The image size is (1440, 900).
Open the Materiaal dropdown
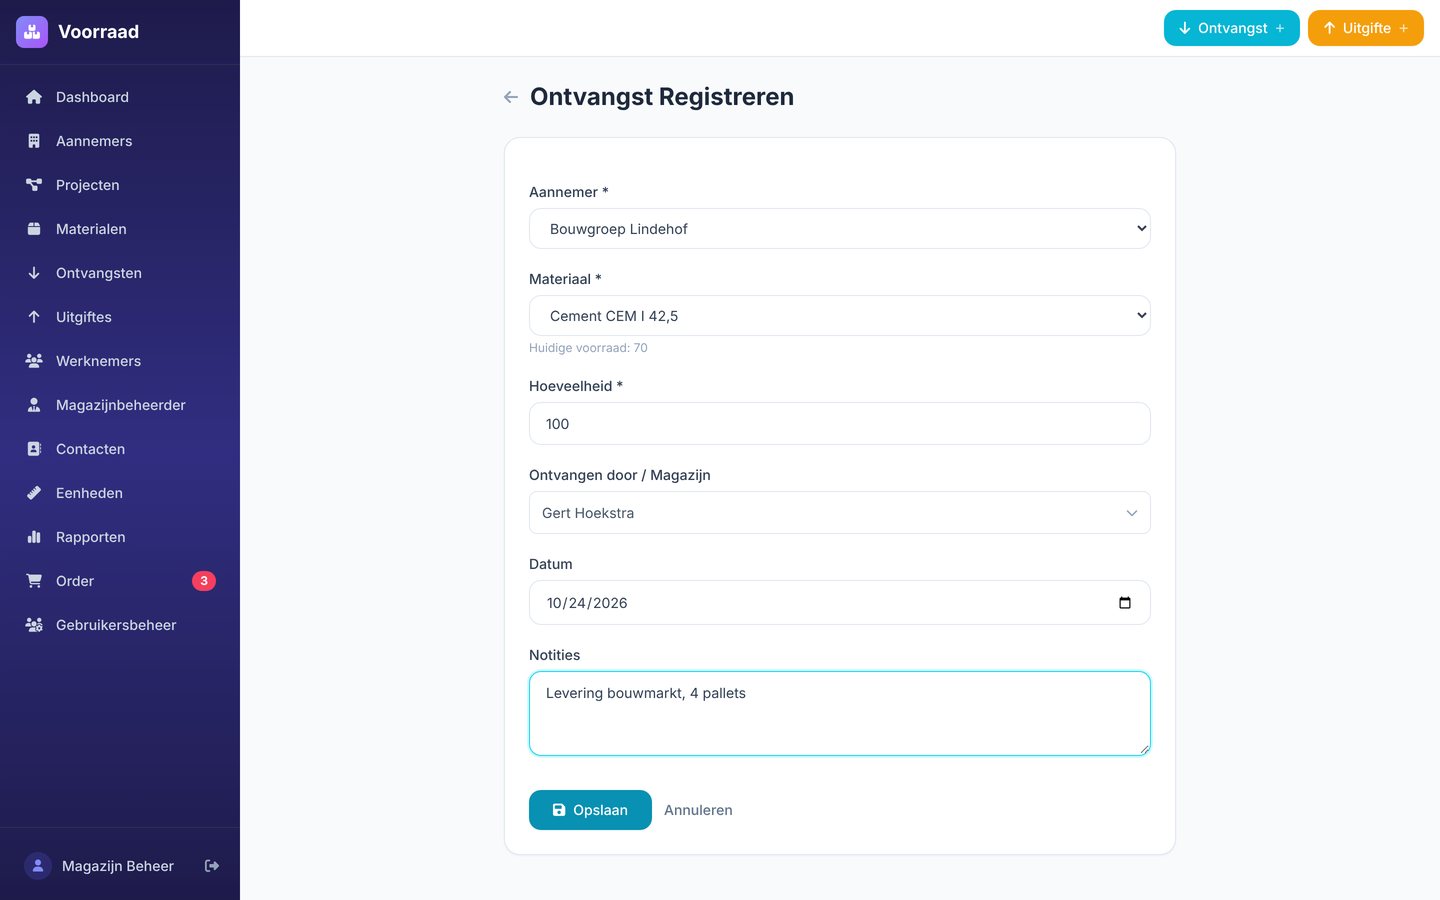tap(840, 316)
